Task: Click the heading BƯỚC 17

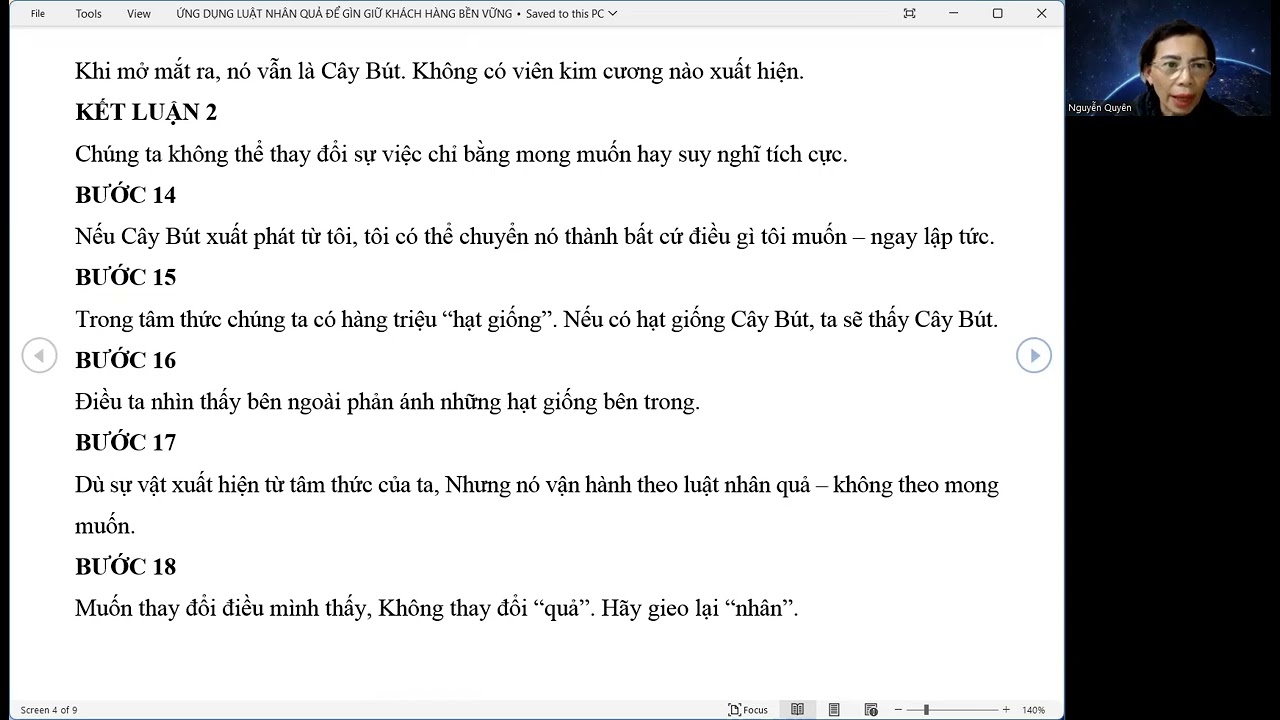Action: [x=126, y=442]
